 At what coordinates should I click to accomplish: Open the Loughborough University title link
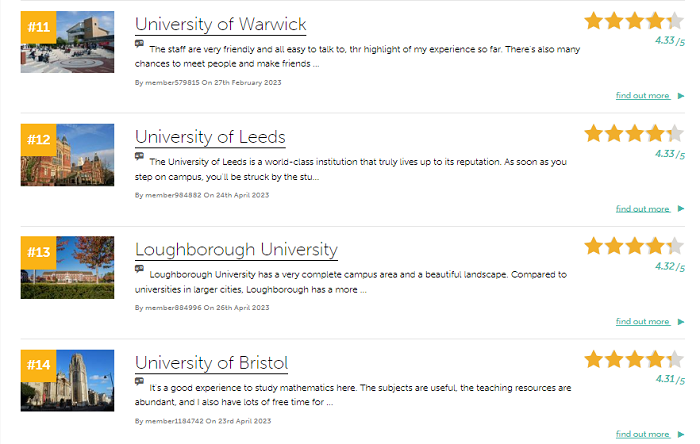tap(236, 250)
